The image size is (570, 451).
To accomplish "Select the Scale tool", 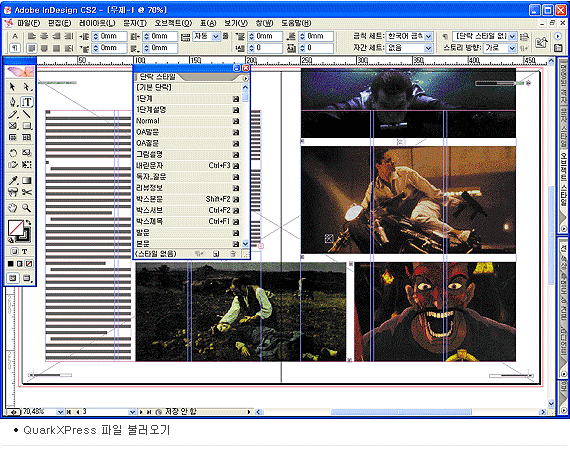I will [x=27, y=153].
